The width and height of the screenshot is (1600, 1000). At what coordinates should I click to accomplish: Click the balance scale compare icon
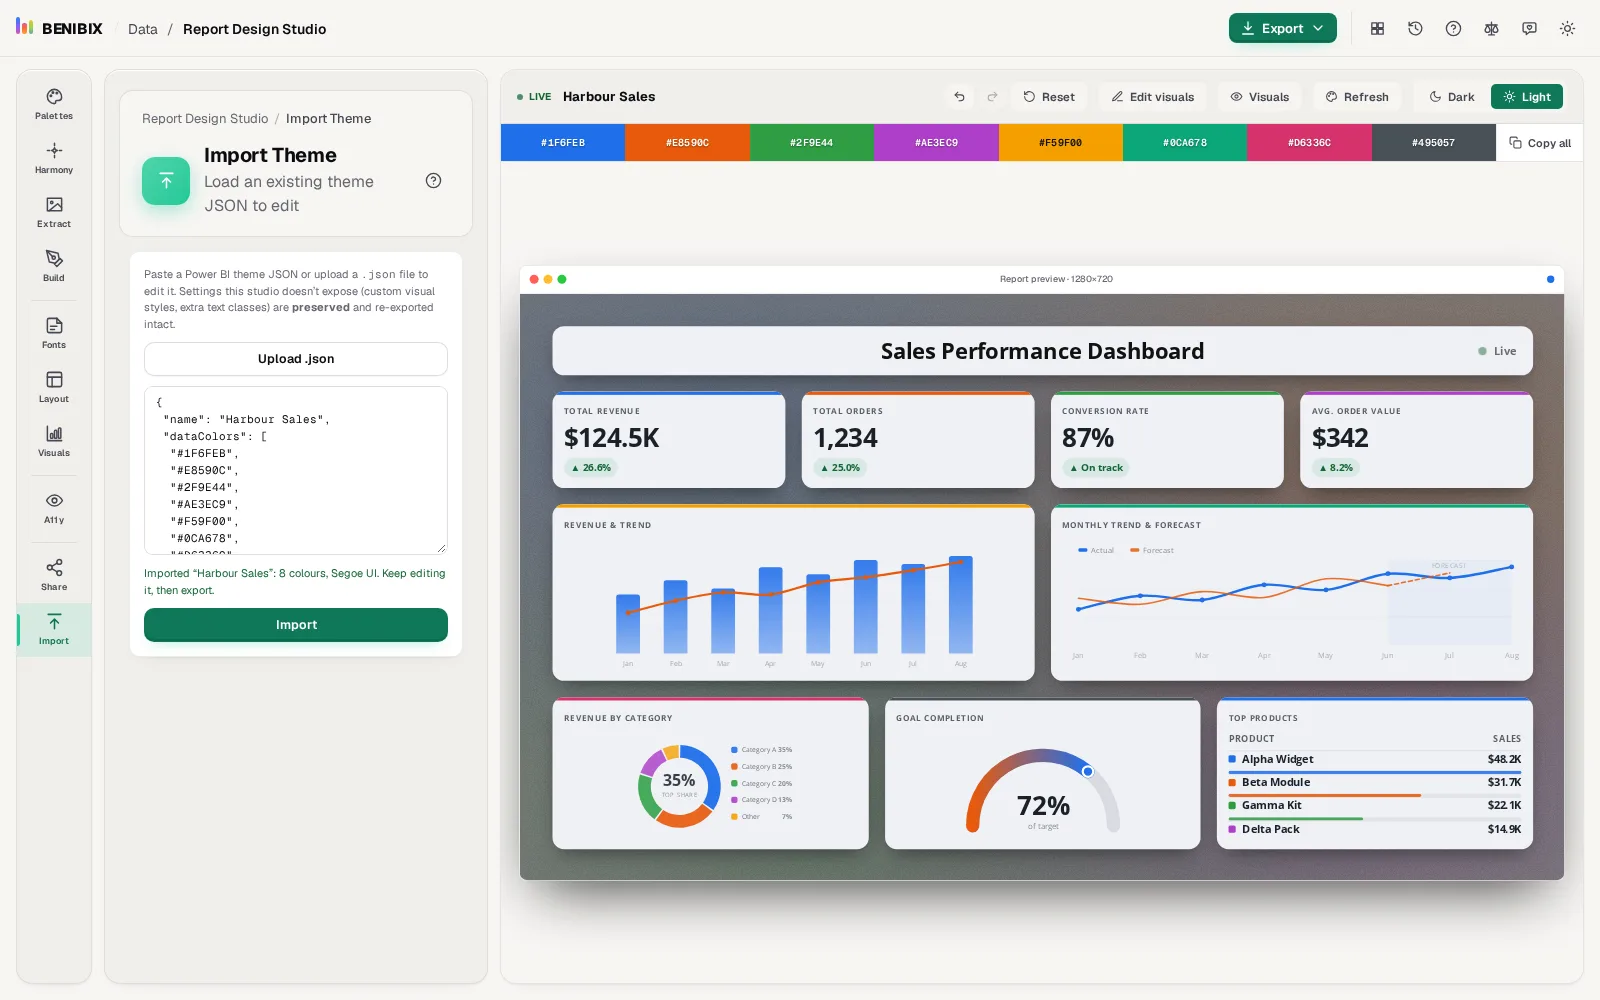tap(1491, 29)
